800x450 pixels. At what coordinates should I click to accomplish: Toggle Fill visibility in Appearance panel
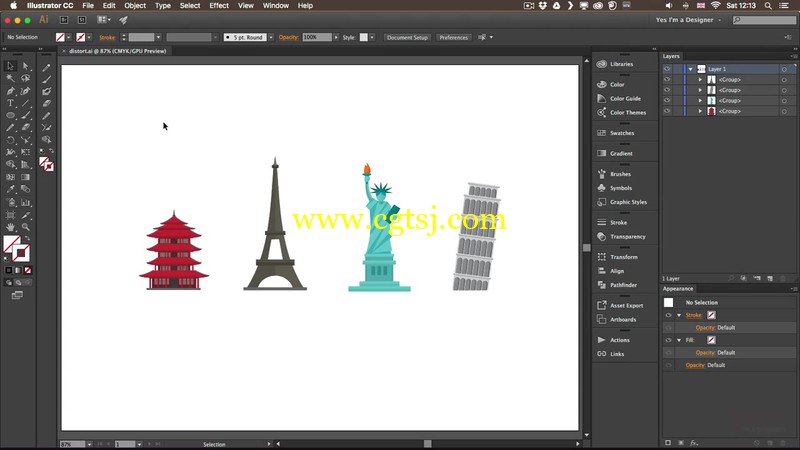click(668, 340)
